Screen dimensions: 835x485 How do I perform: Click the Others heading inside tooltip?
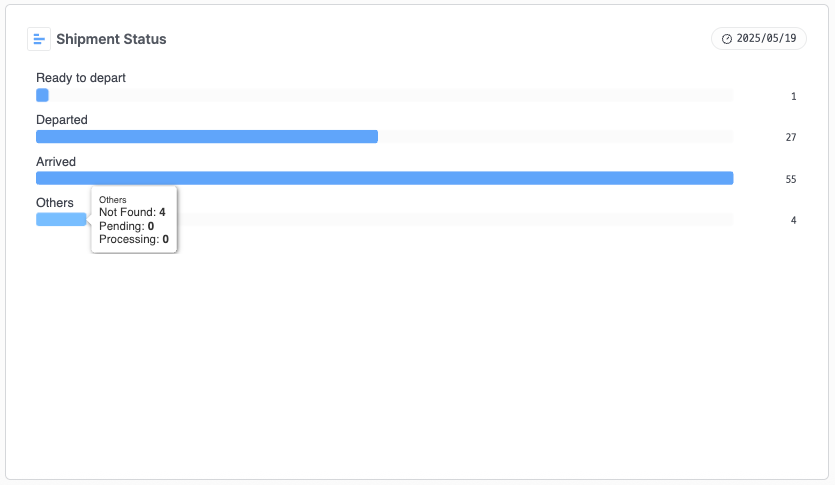(x=112, y=200)
